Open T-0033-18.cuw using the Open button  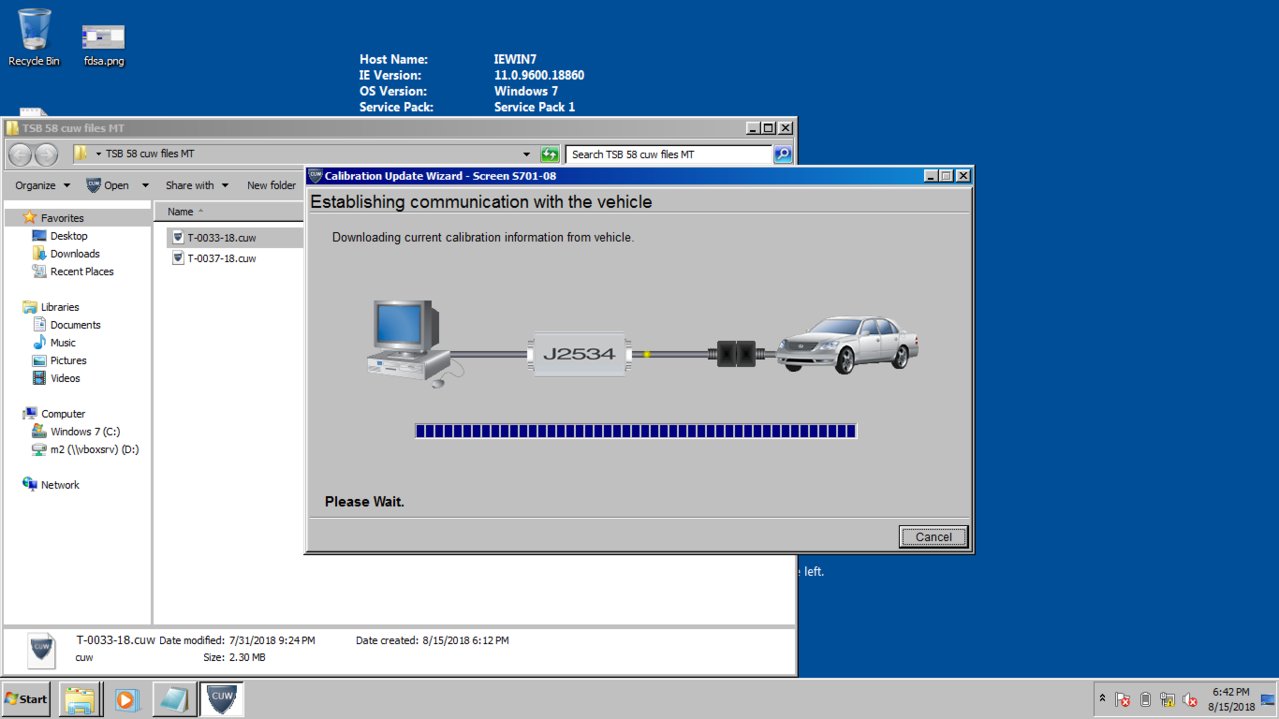109,185
